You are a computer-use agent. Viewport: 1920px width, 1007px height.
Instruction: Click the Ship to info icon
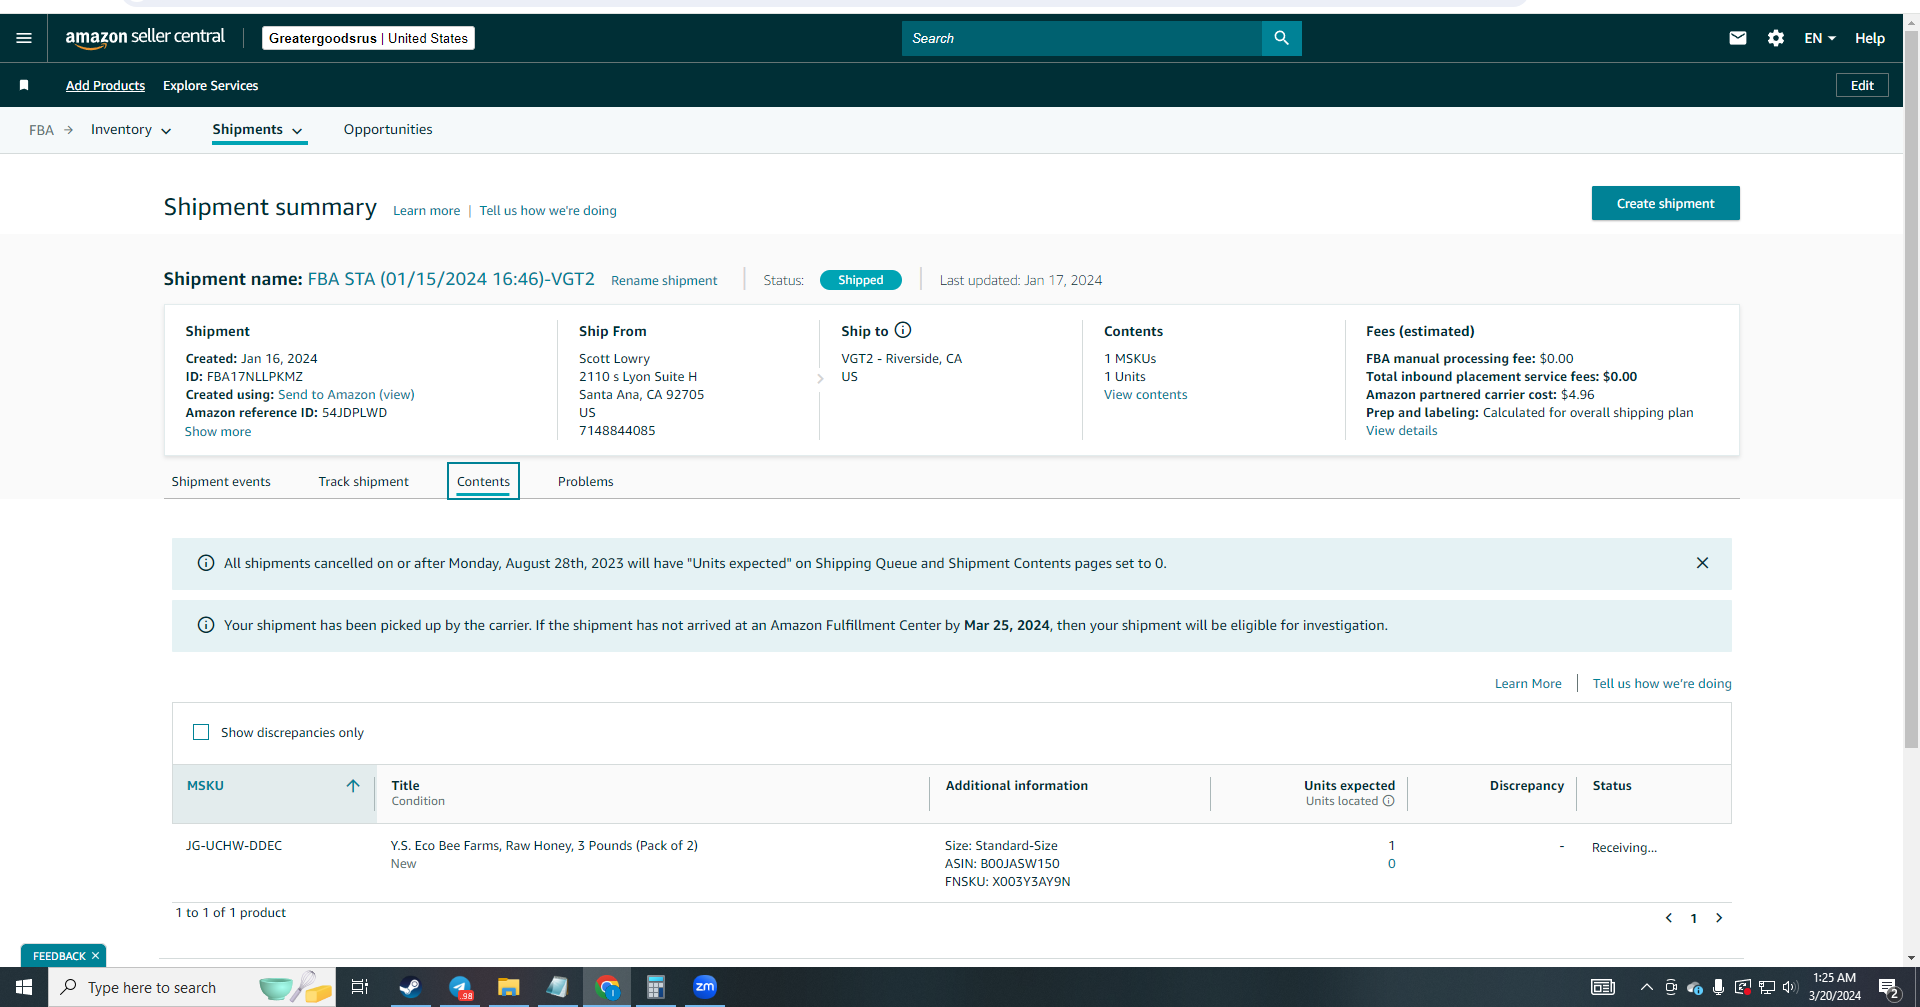tap(903, 330)
